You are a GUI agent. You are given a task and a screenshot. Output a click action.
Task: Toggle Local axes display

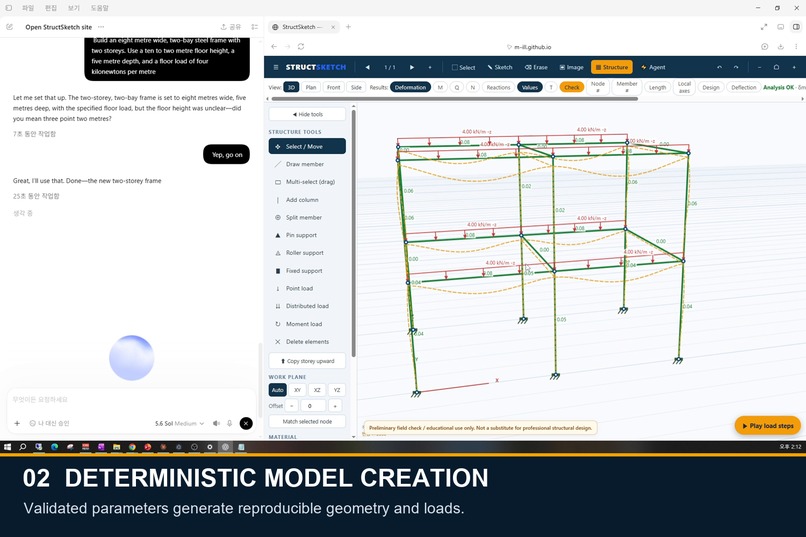[684, 87]
